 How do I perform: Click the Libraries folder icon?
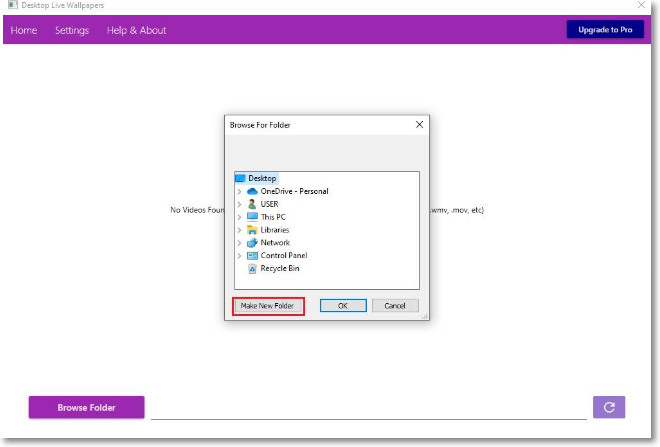252,230
